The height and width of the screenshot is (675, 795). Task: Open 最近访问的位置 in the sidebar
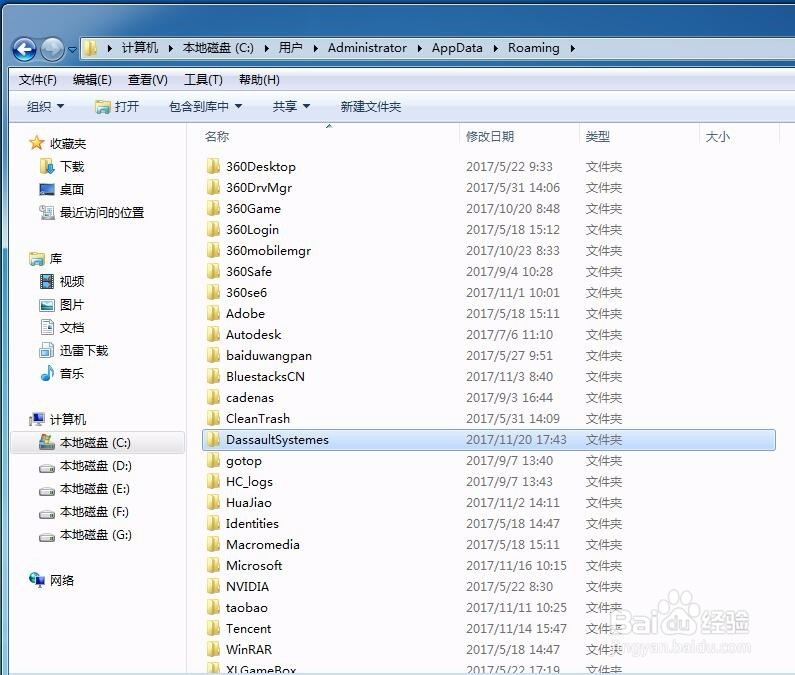point(92,212)
